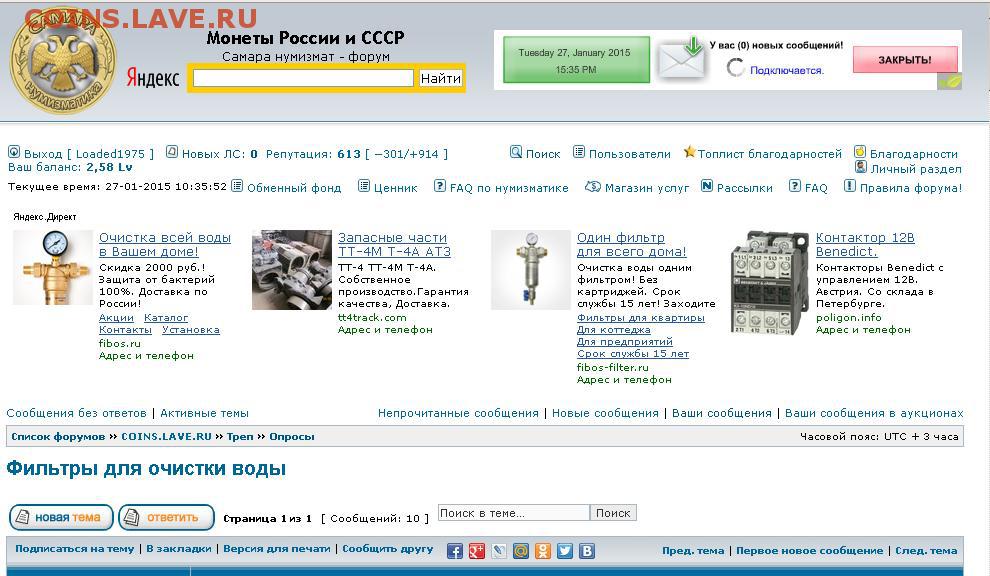The image size is (990, 576).
Task: Open the Каталог ad sublink
Action: pyautogui.click(x=166, y=318)
